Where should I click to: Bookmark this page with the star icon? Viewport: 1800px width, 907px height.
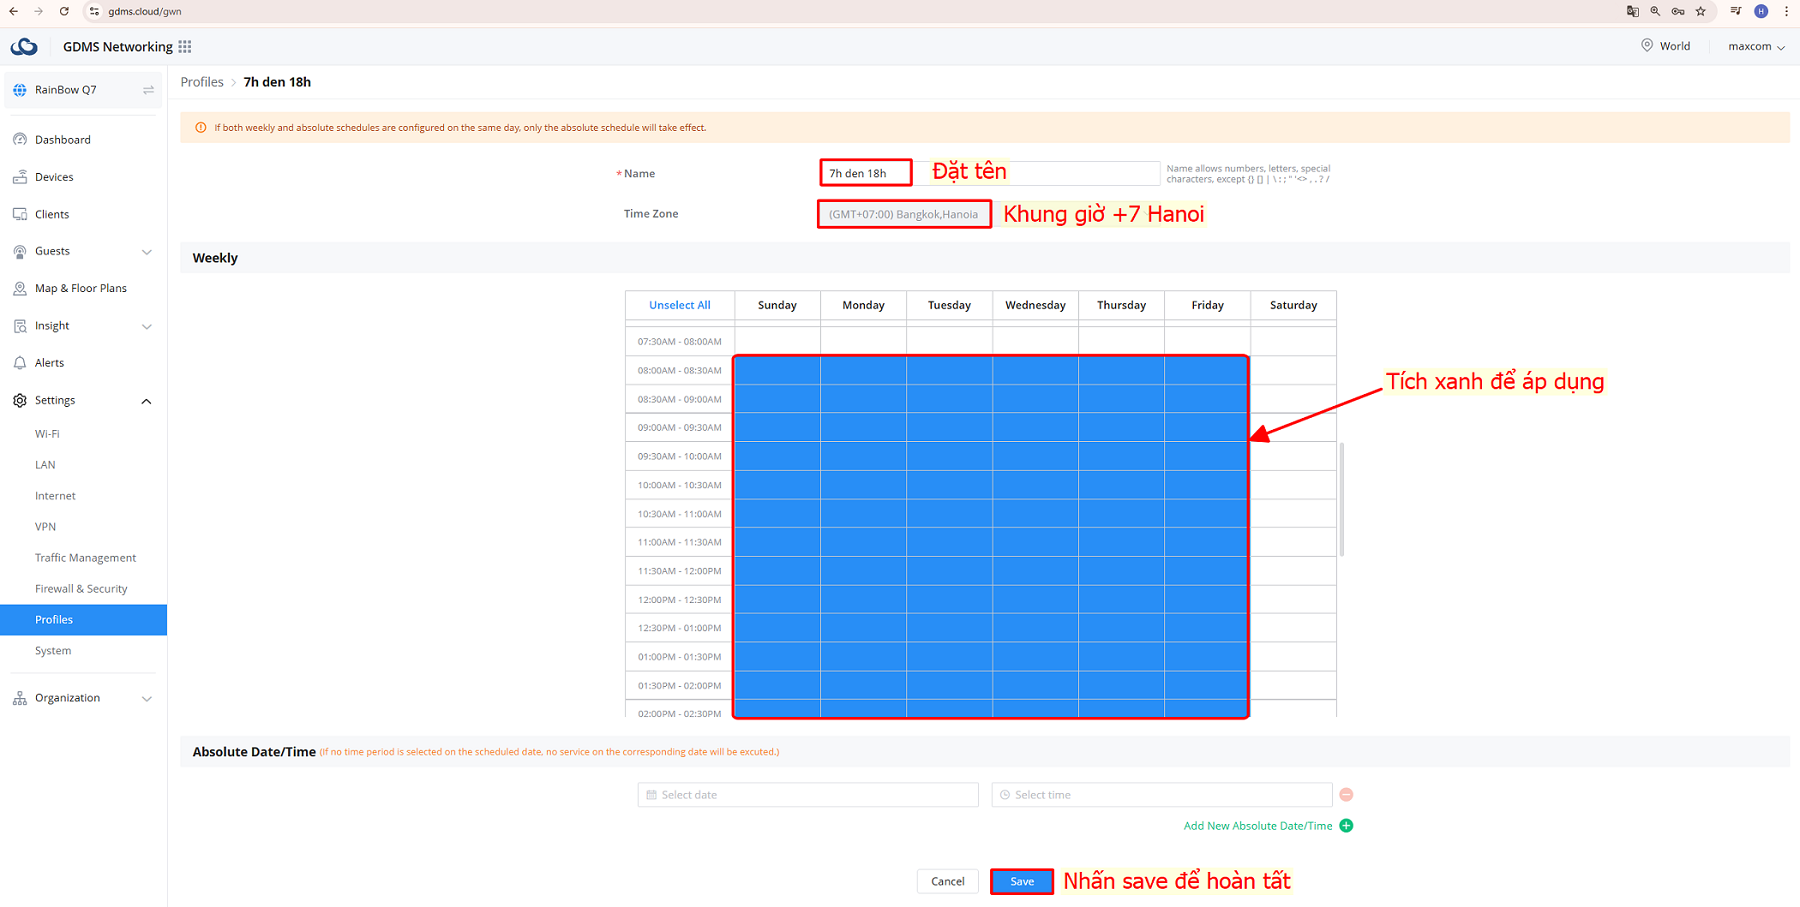pos(1700,12)
